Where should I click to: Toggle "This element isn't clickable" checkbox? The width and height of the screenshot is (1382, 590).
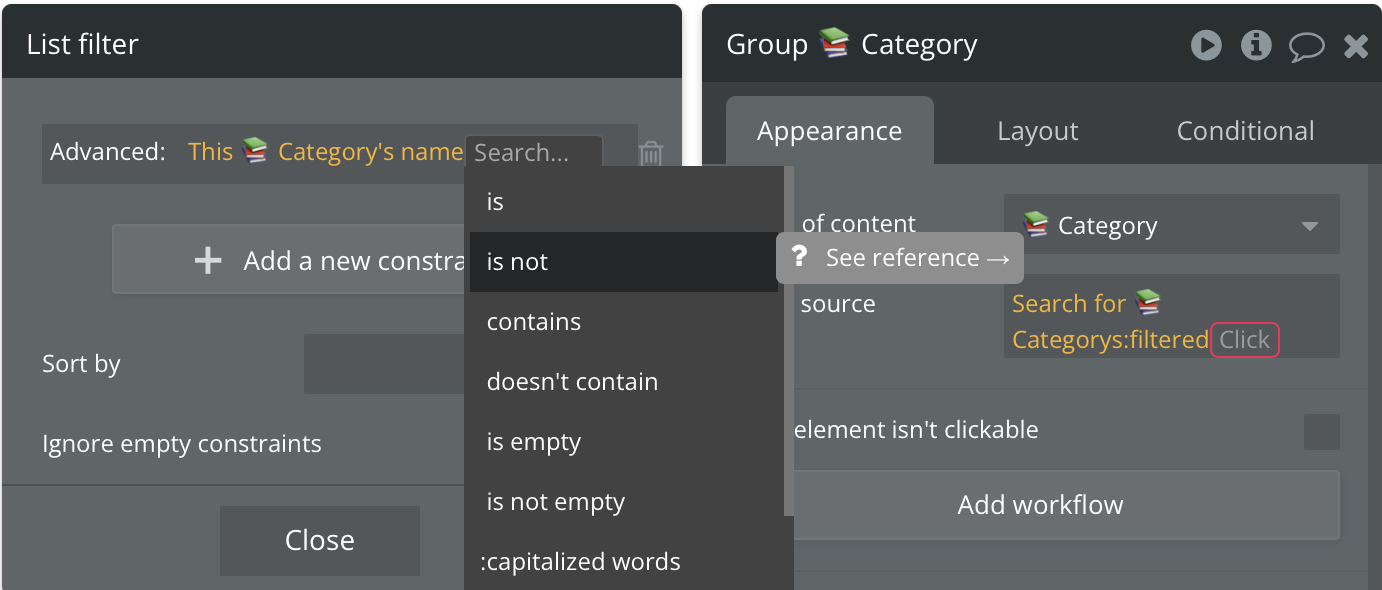(1321, 432)
